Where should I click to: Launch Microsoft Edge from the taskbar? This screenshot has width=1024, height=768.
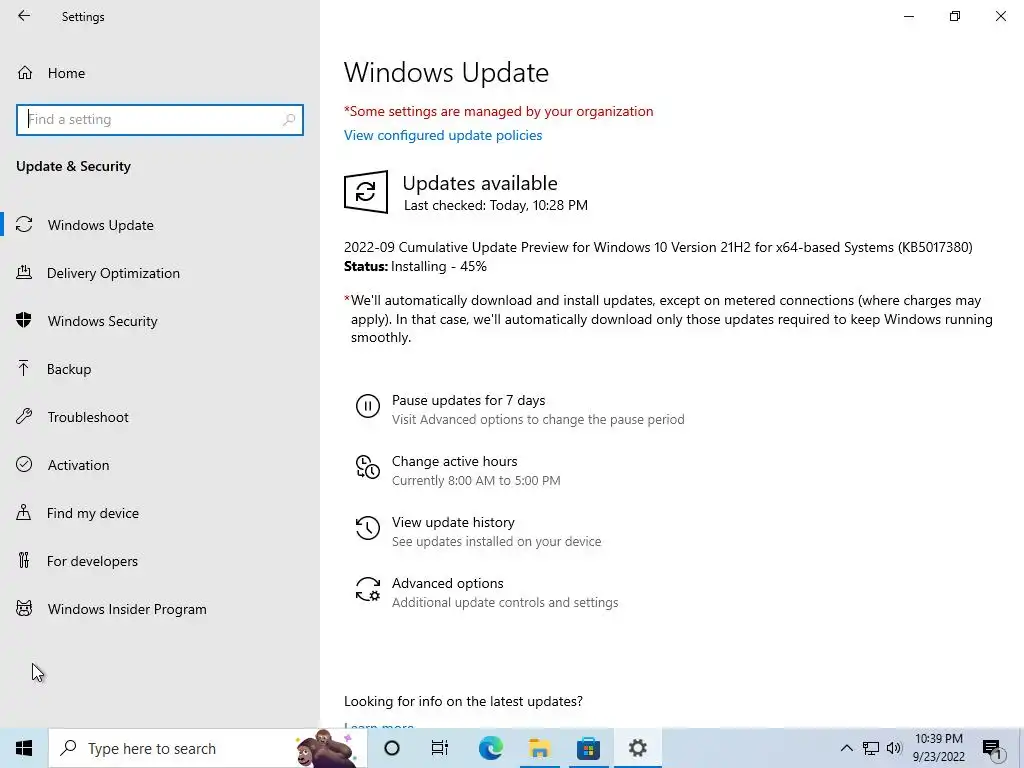(x=490, y=748)
